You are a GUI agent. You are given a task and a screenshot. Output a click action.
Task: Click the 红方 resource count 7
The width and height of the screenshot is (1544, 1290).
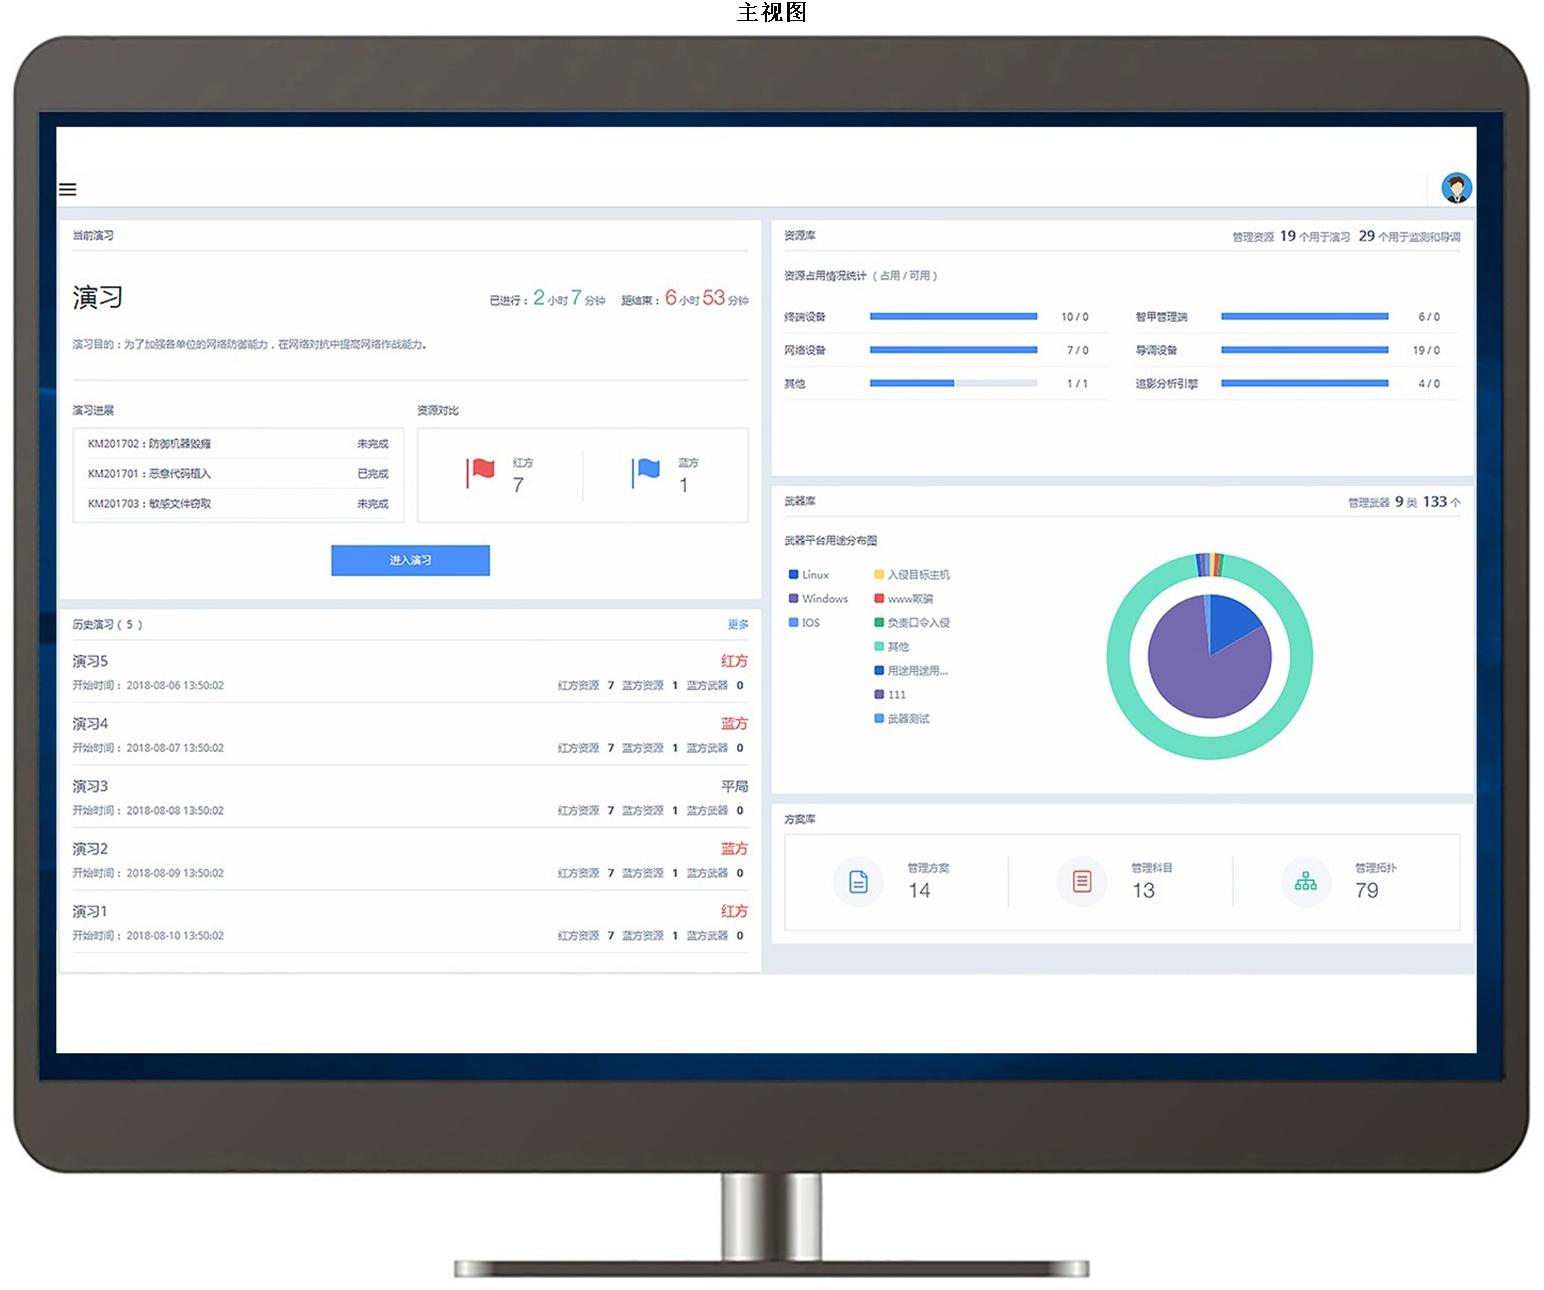(x=518, y=485)
